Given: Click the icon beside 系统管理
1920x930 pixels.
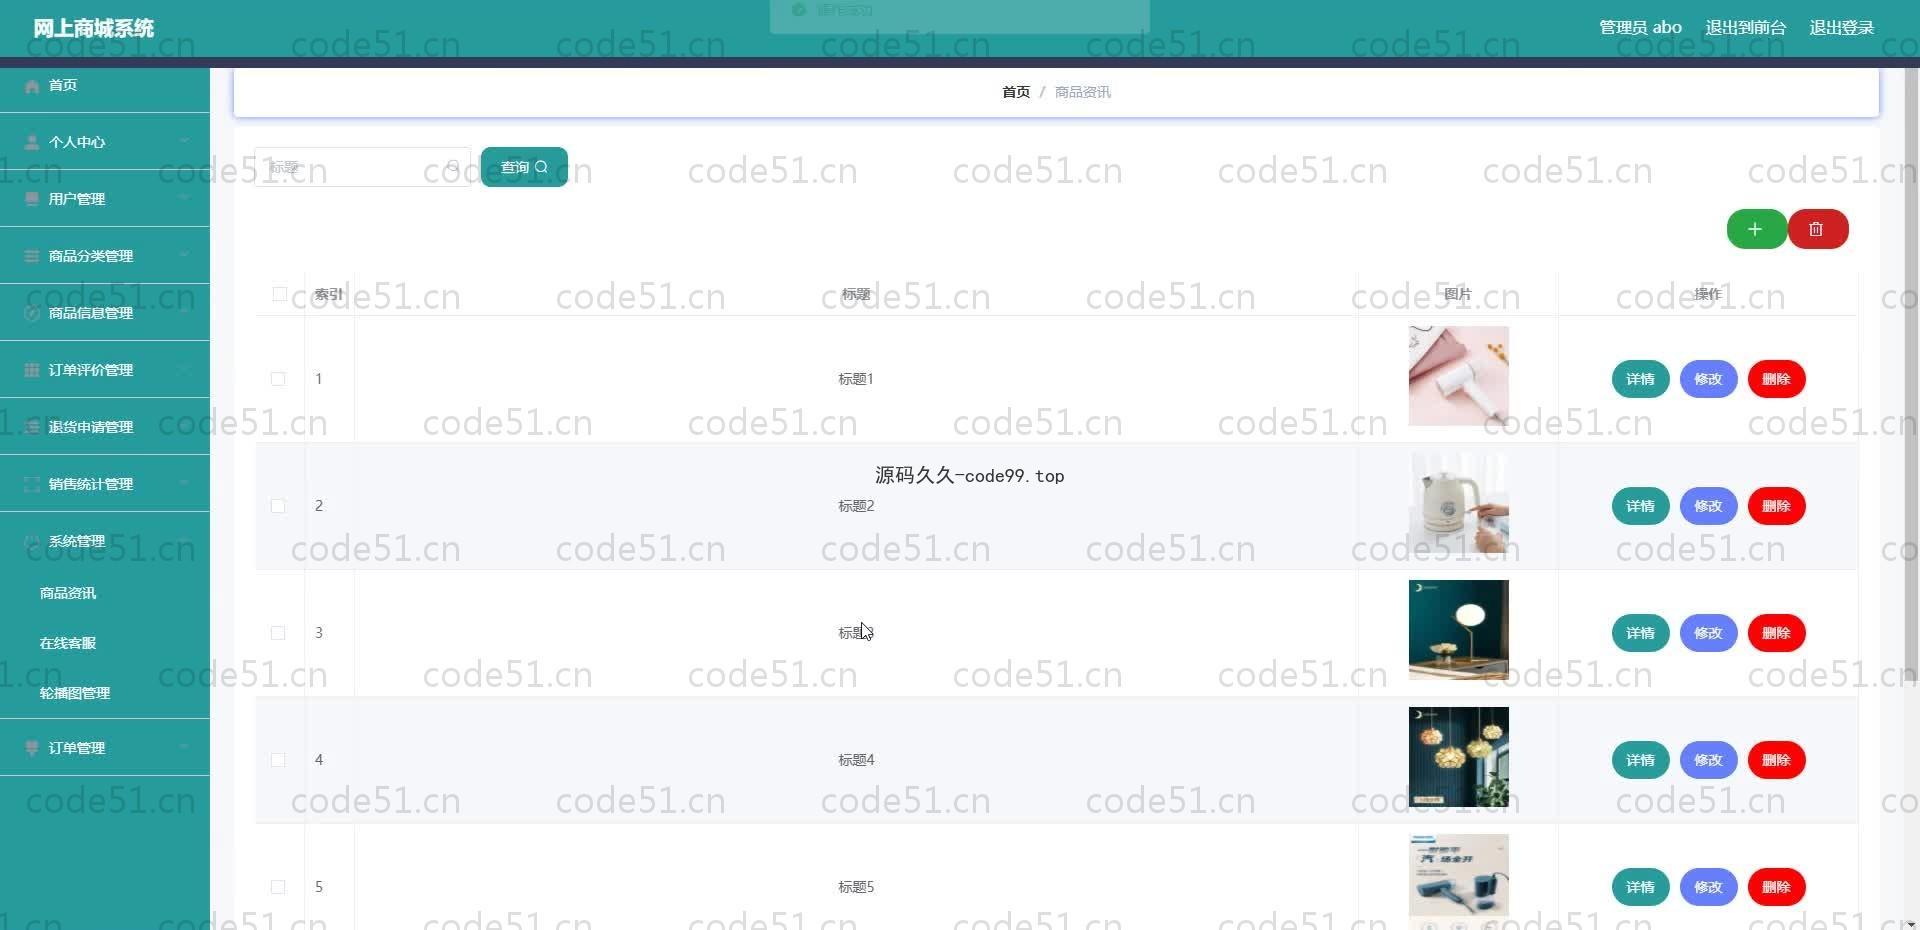Looking at the screenshot, I should point(32,541).
